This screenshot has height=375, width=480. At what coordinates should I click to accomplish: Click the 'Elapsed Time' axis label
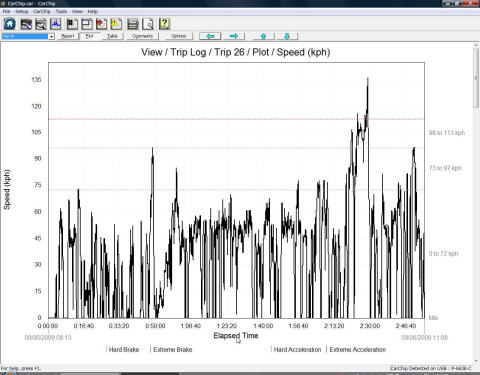click(x=236, y=336)
